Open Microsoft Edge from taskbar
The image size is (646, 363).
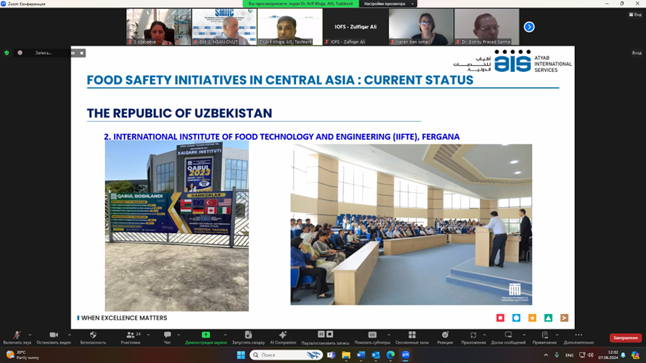391,355
